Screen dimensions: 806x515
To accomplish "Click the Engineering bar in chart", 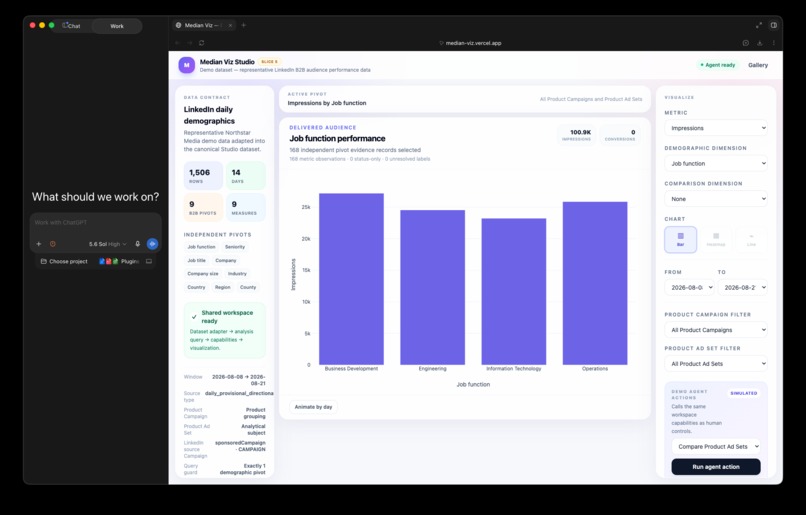I will tap(432, 287).
